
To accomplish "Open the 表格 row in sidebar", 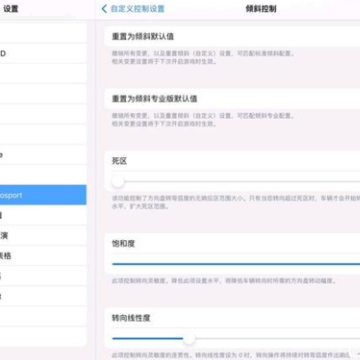I will click(x=43, y=256).
